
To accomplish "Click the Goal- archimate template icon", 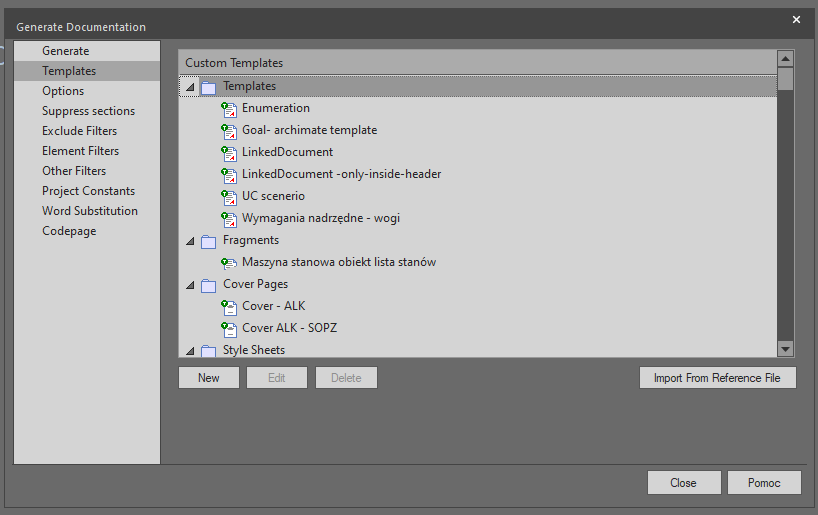I will (x=229, y=131).
